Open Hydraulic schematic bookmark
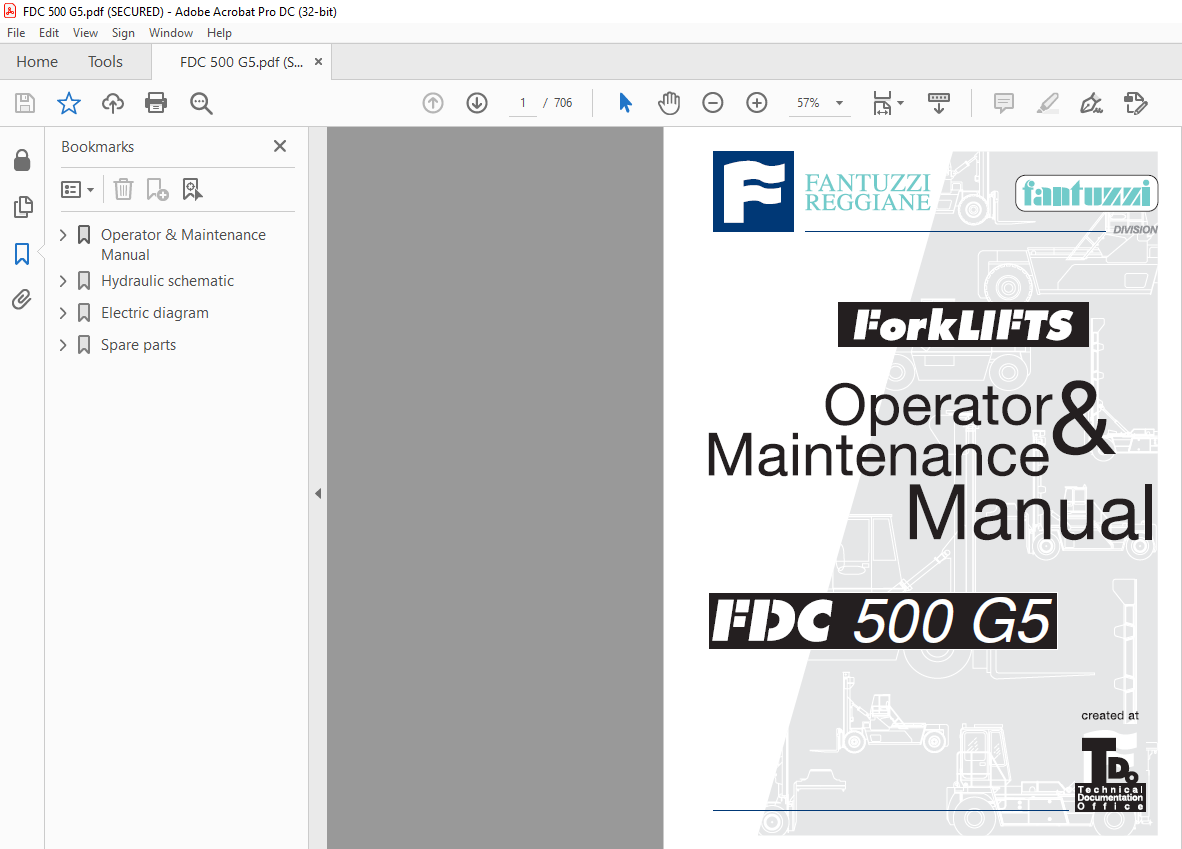The image size is (1182, 849). [x=167, y=281]
